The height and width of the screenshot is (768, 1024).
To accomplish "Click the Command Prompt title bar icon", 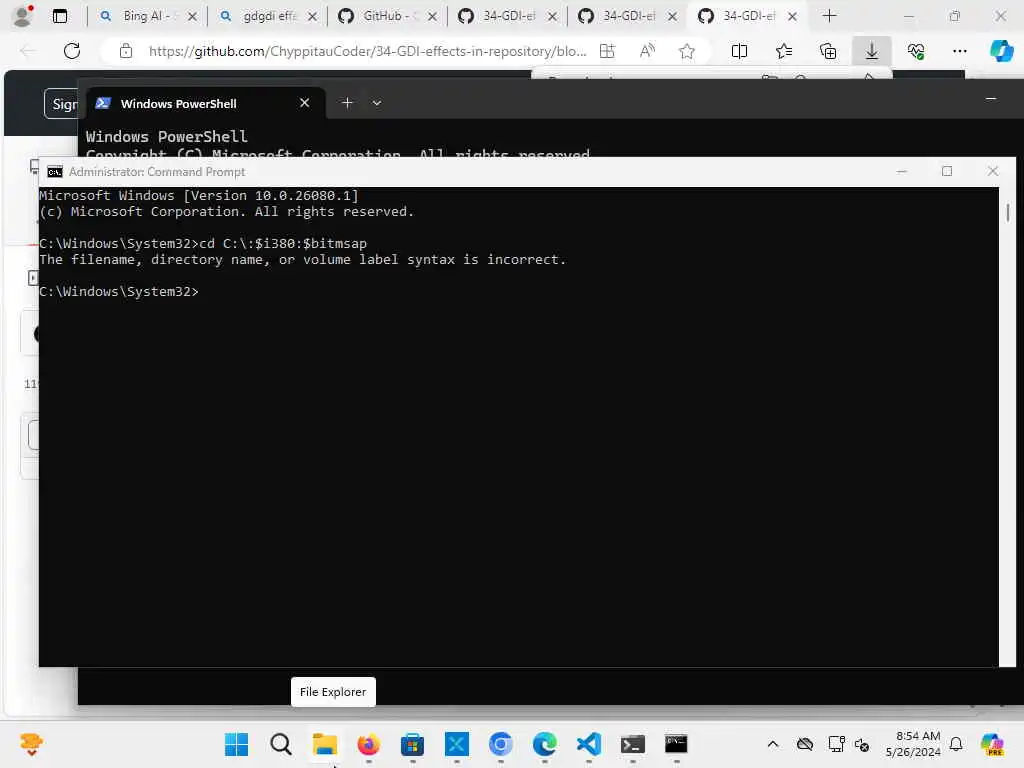I will (55, 172).
